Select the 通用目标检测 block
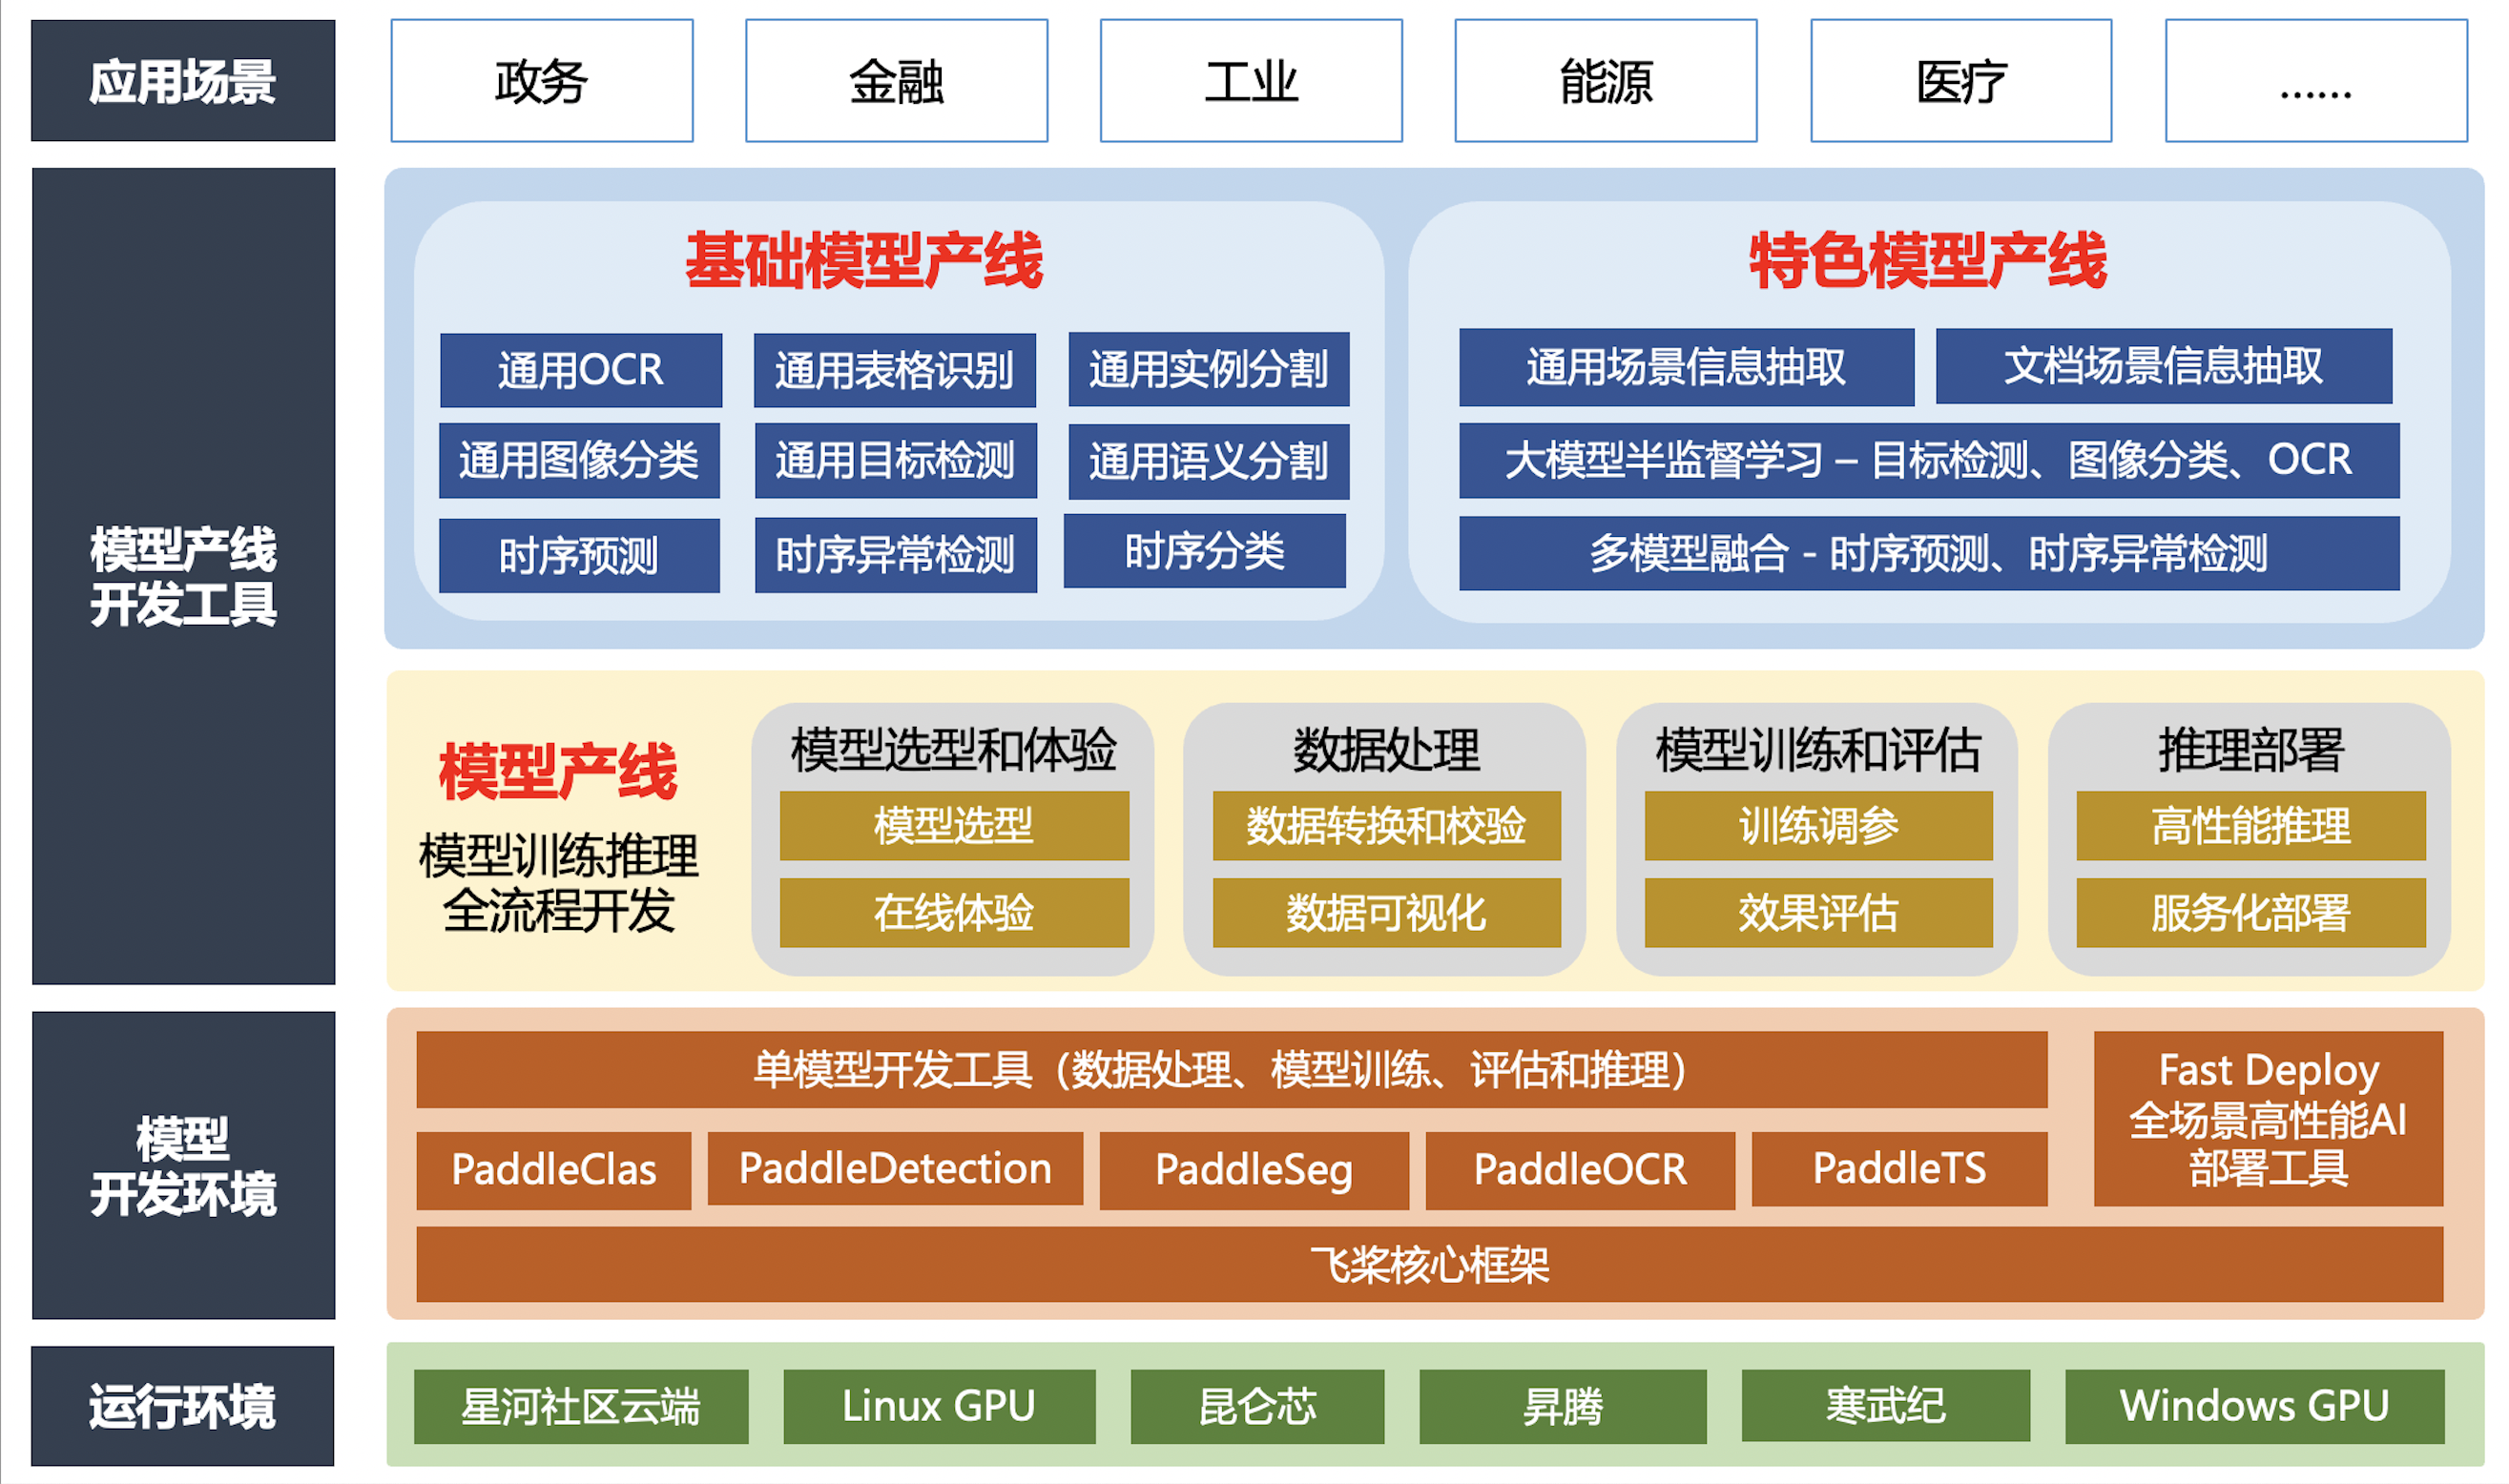 click(x=896, y=461)
